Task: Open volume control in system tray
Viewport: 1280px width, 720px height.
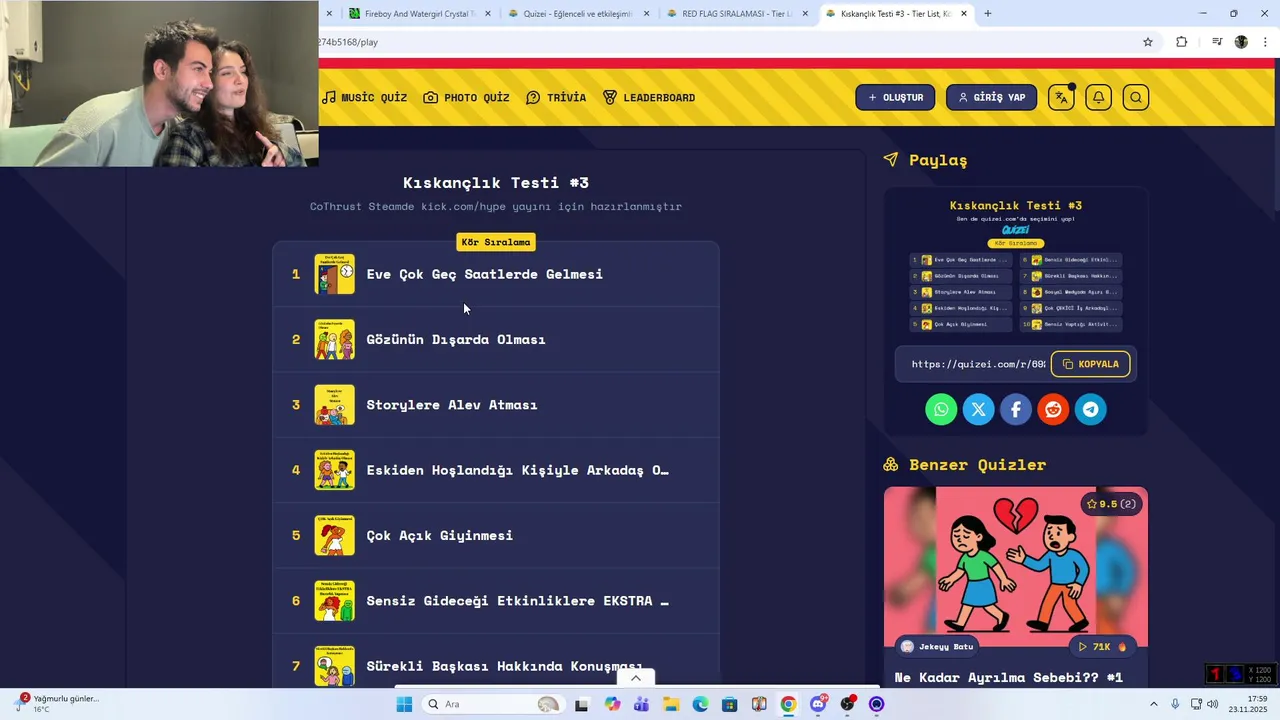Action: [x=1213, y=704]
